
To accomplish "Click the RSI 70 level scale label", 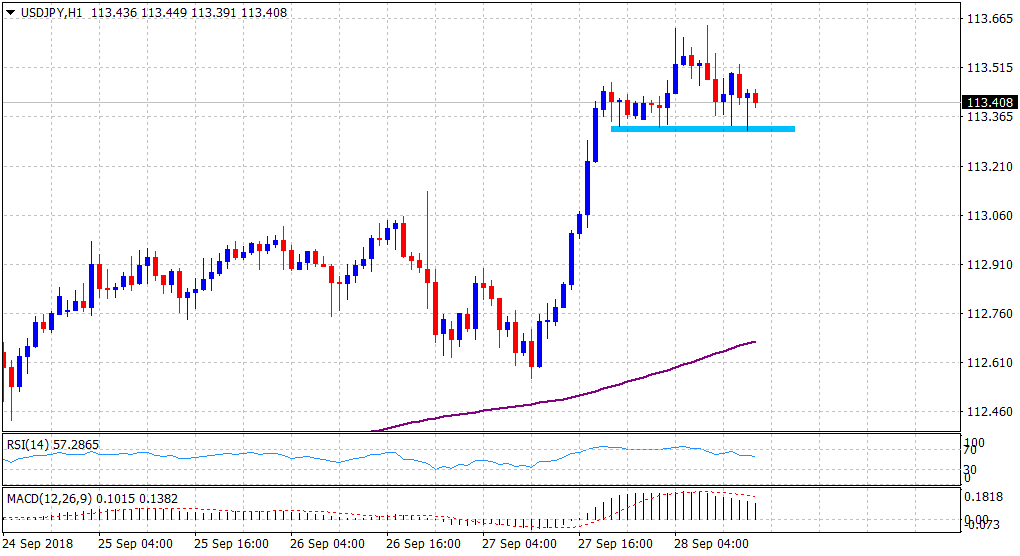I will coord(970,452).
